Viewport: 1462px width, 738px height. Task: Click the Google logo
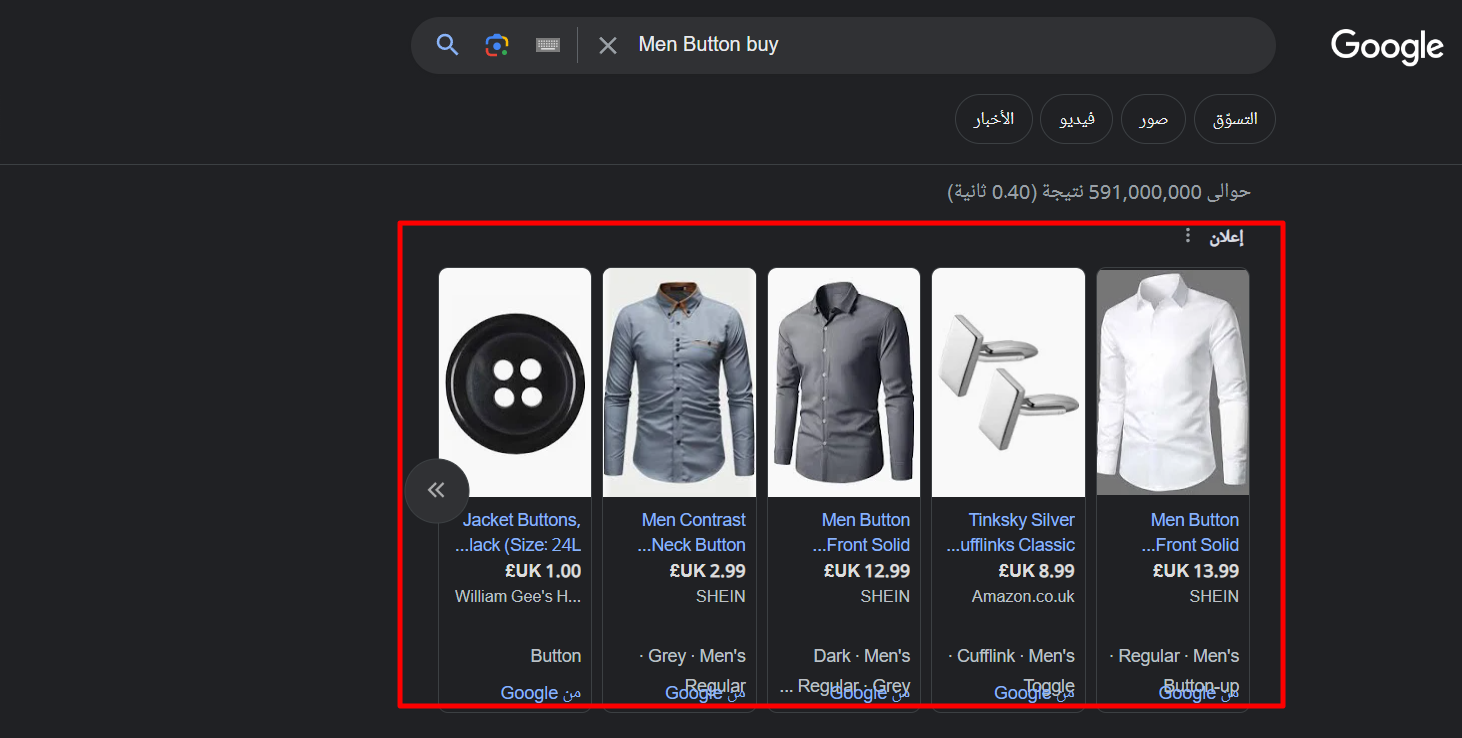1387,47
